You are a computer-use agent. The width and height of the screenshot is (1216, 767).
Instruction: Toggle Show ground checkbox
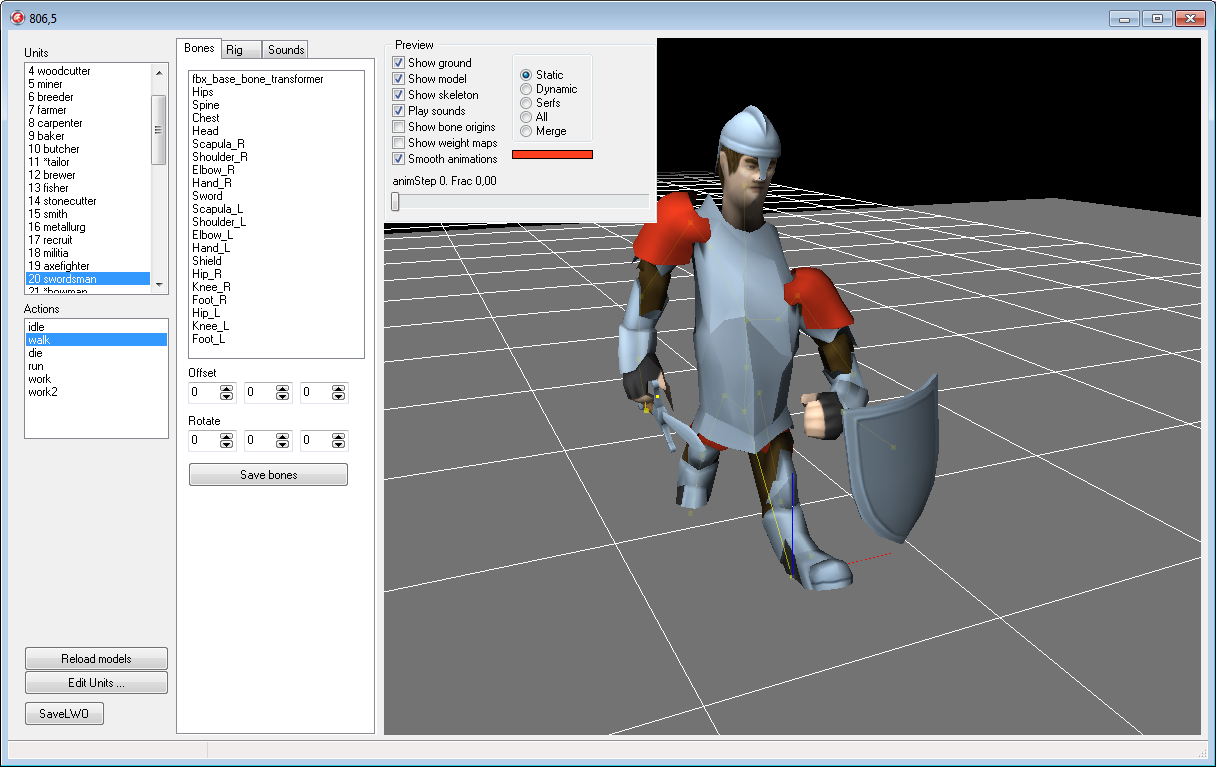pos(399,63)
